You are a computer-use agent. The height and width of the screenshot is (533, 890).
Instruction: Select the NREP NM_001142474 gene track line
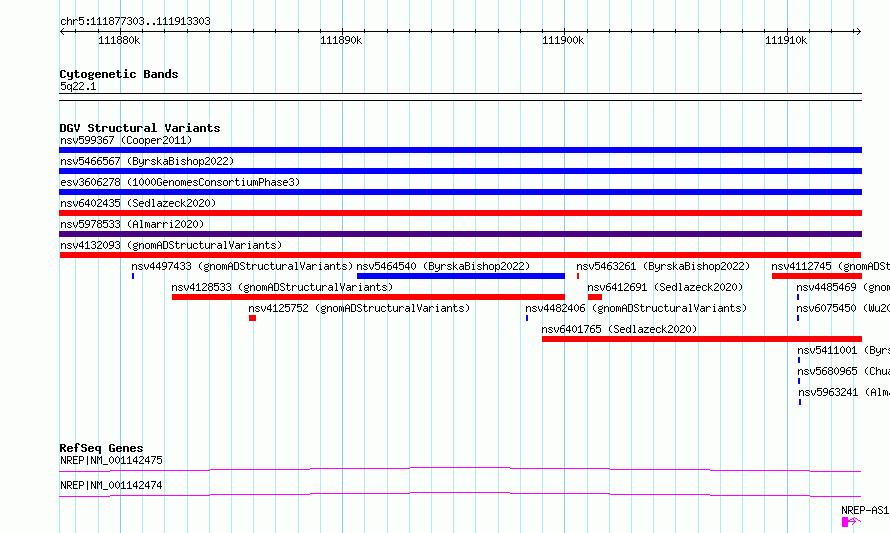pyautogui.click(x=460, y=494)
